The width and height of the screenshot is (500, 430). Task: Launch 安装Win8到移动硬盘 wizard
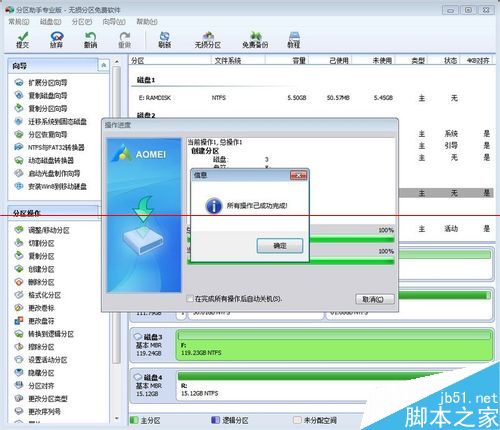pos(51,186)
